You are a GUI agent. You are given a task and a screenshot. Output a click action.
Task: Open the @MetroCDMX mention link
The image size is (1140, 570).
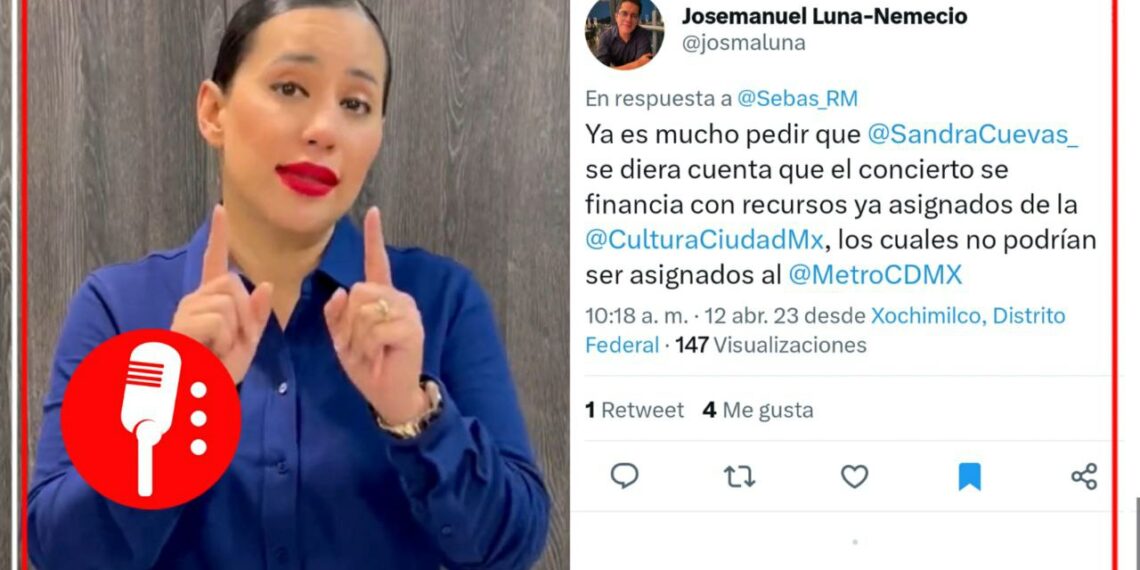click(875, 275)
